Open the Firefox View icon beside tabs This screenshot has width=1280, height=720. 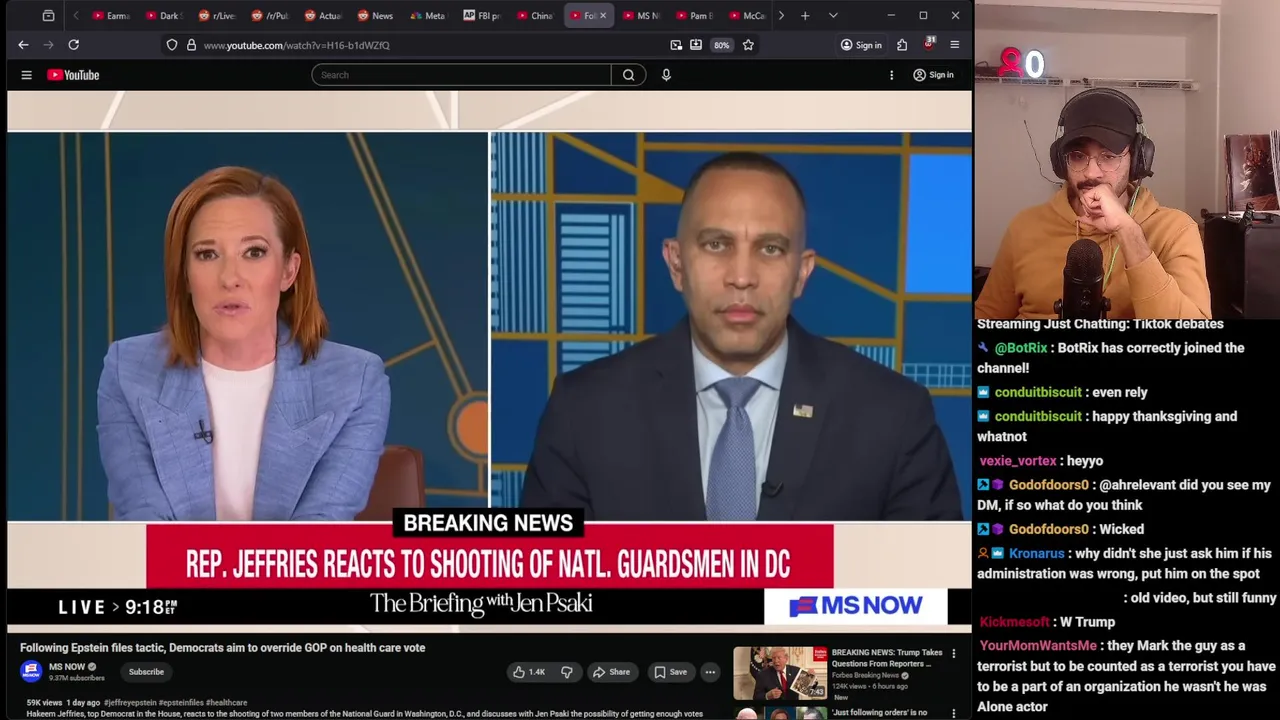point(48,16)
